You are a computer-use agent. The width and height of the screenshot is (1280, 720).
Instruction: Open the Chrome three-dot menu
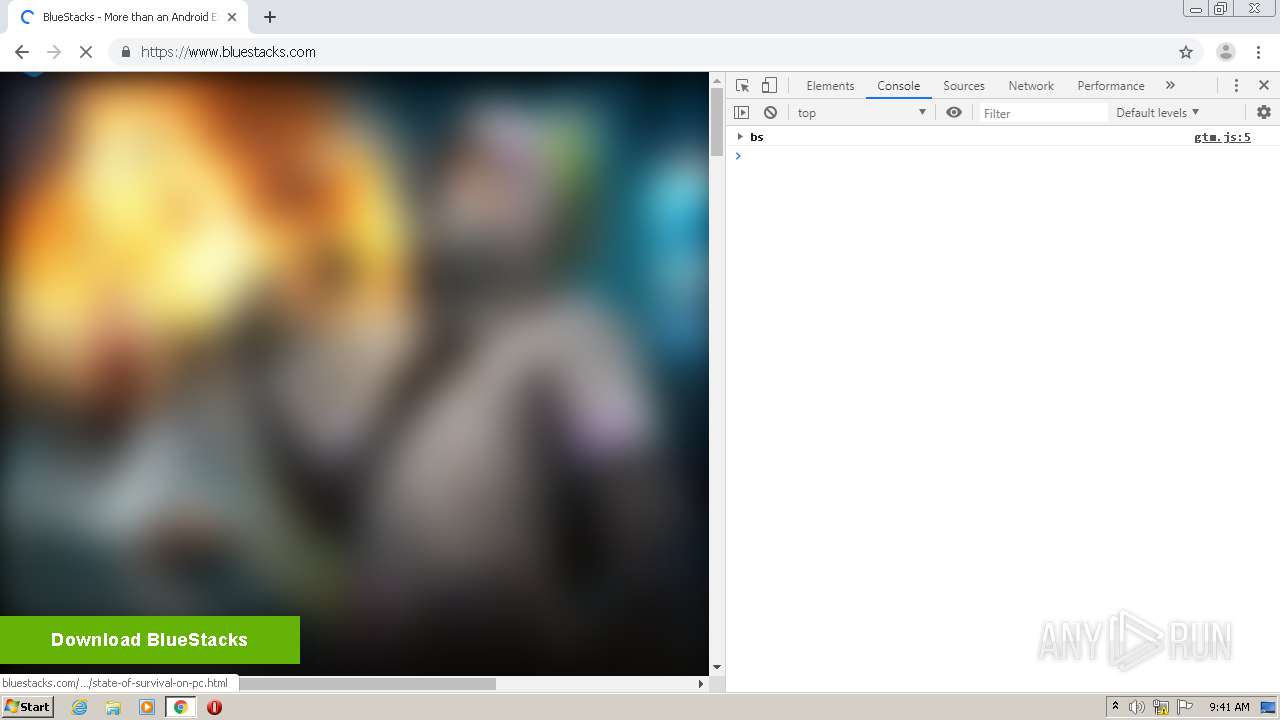(x=1258, y=52)
